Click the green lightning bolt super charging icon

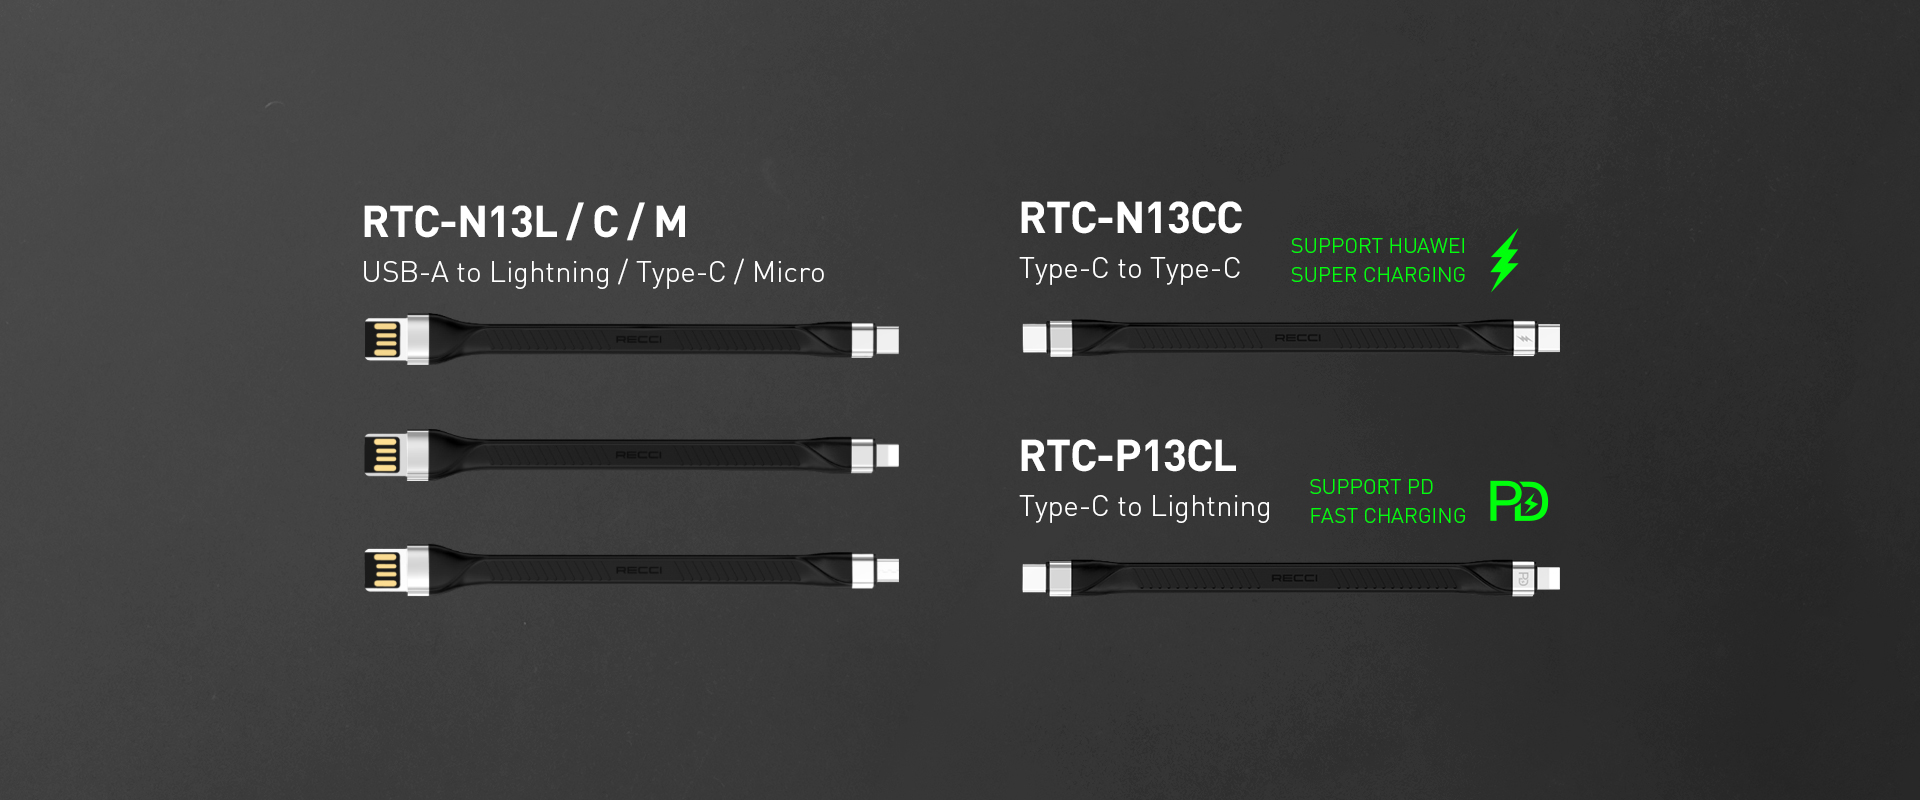pyautogui.click(x=1504, y=260)
